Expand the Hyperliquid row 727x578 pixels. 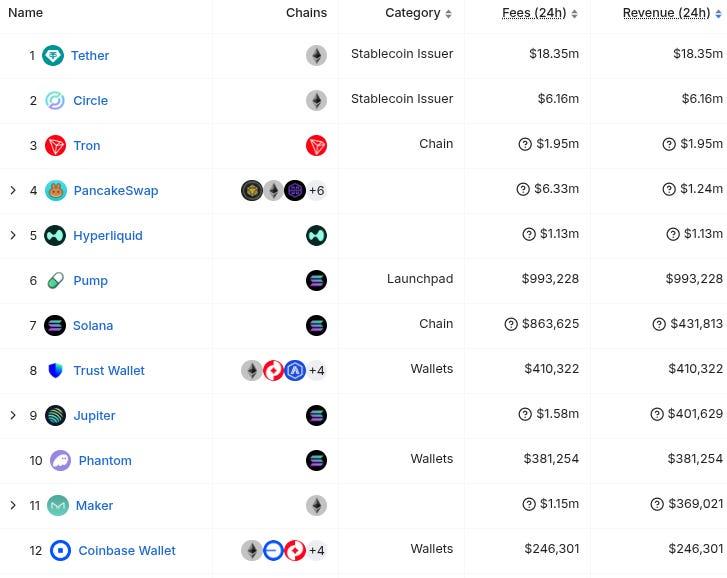tap(13, 236)
